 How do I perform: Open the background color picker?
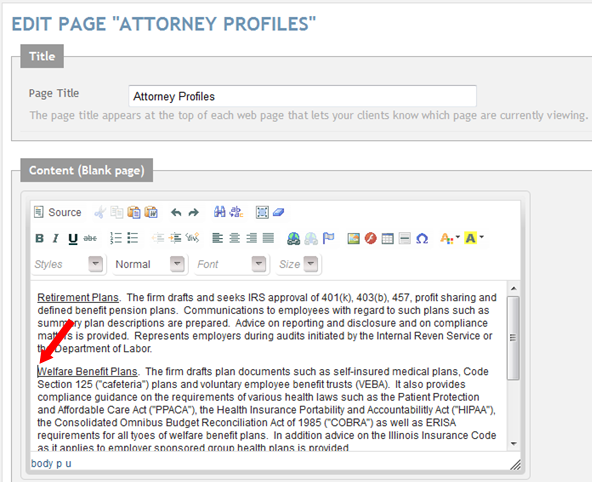(474, 238)
